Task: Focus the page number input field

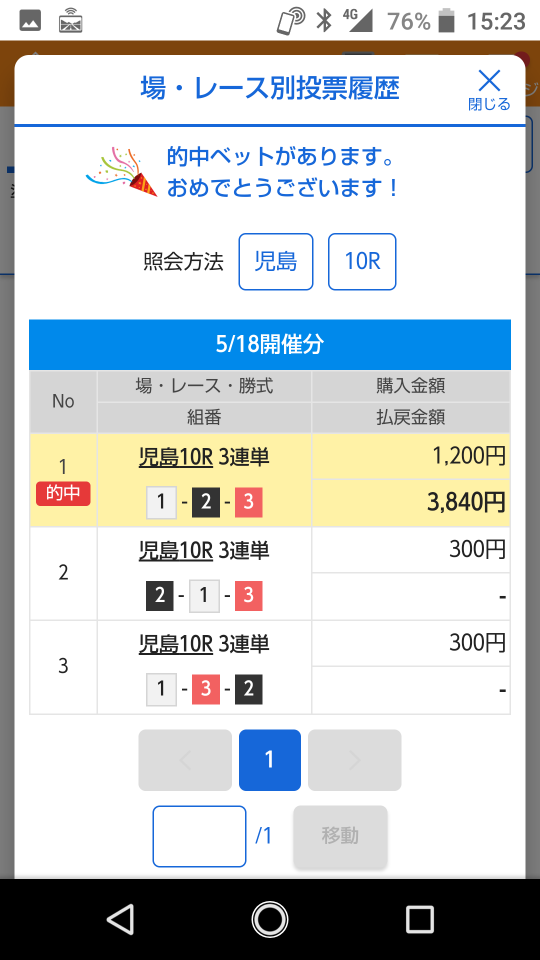Action: [x=199, y=836]
